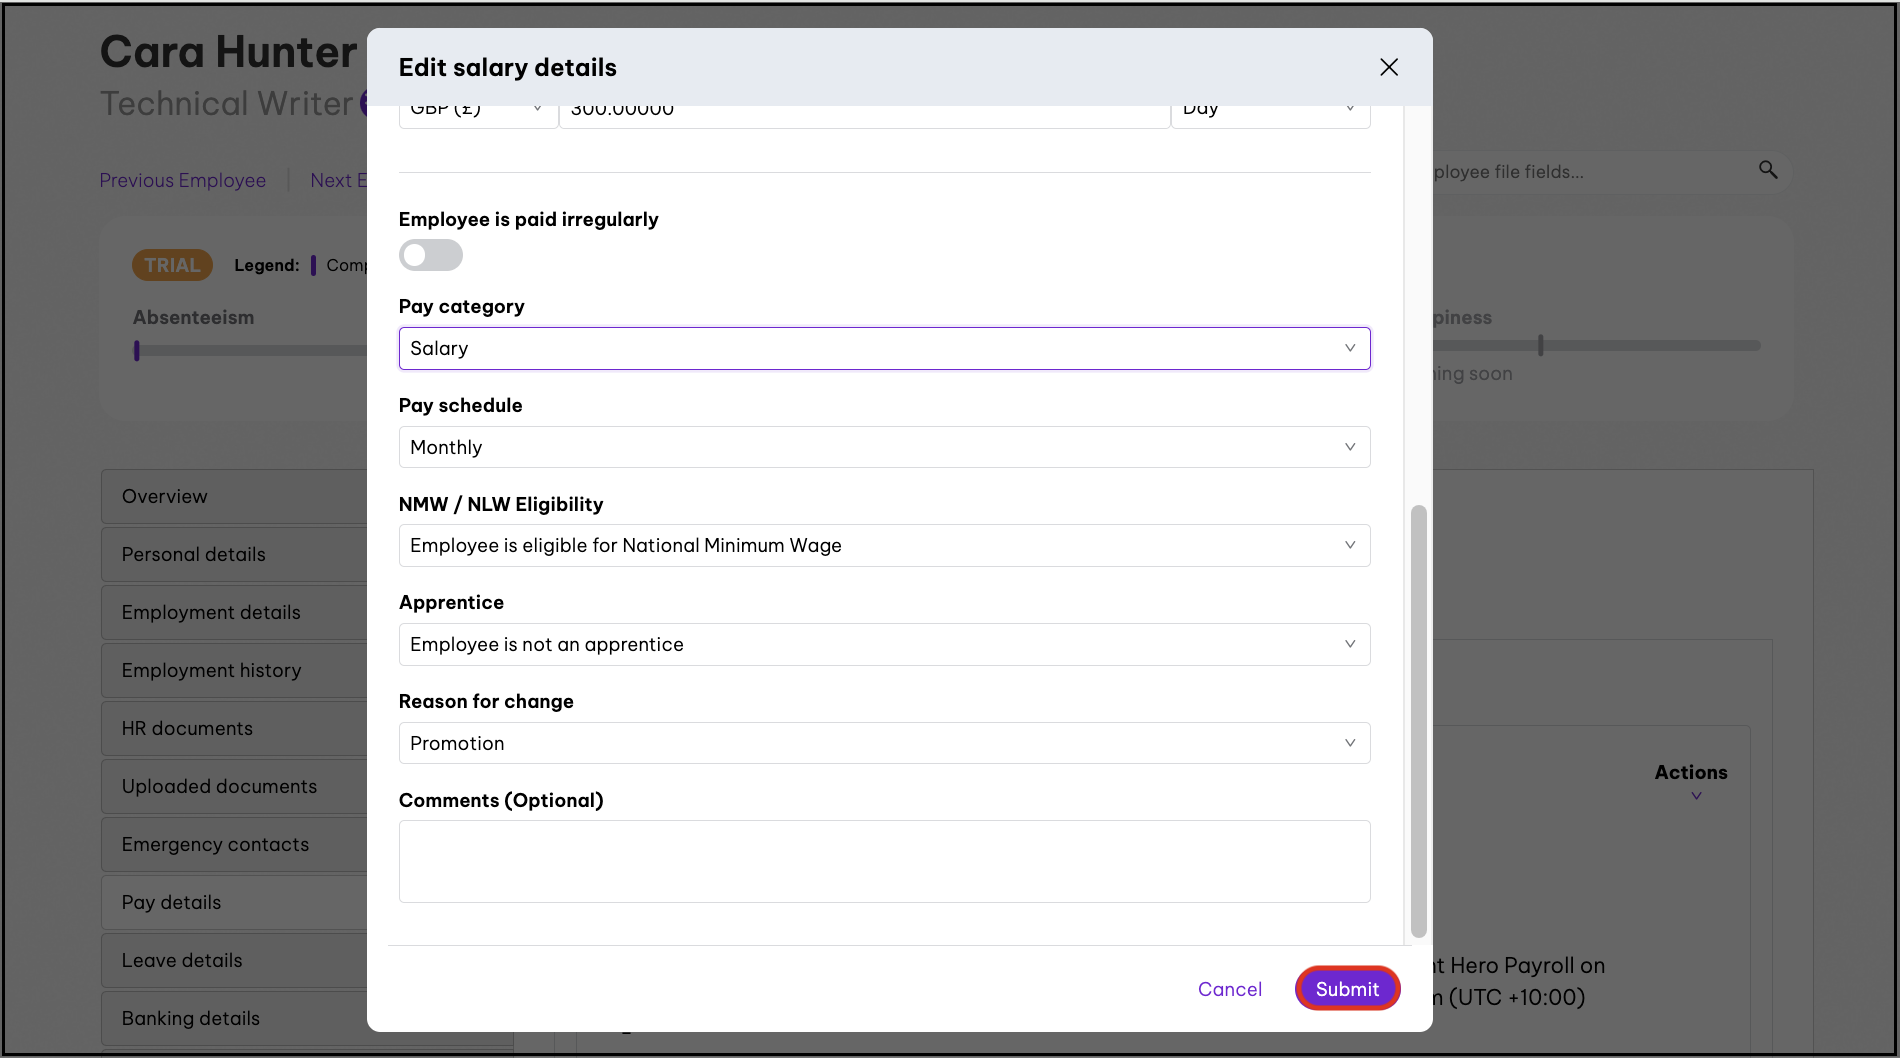Go to Previous Employee
This screenshot has width=1900, height=1058.
click(183, 180)
